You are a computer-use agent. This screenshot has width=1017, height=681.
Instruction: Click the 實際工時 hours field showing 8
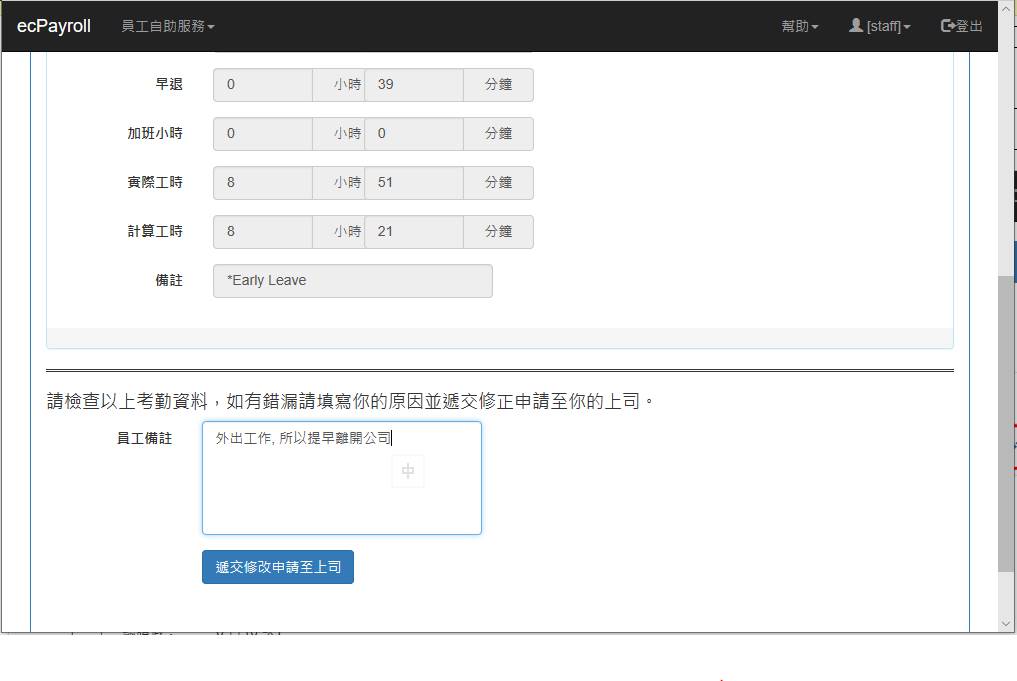point(263,183)
